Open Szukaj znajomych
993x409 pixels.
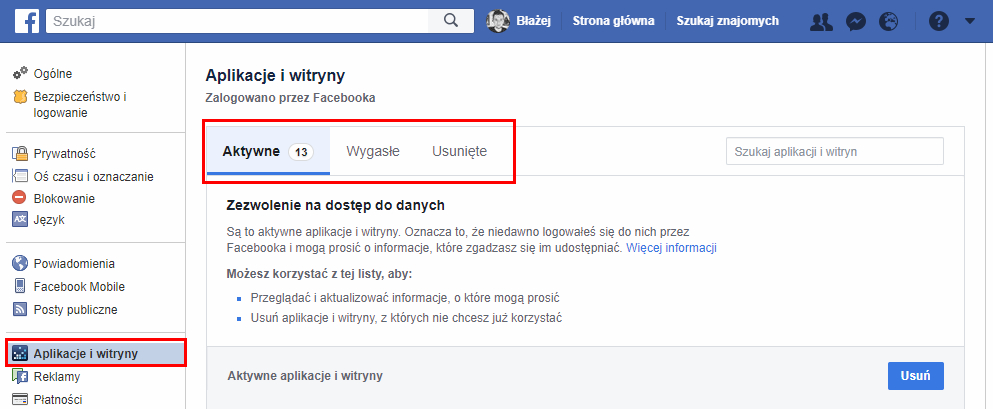728,21
